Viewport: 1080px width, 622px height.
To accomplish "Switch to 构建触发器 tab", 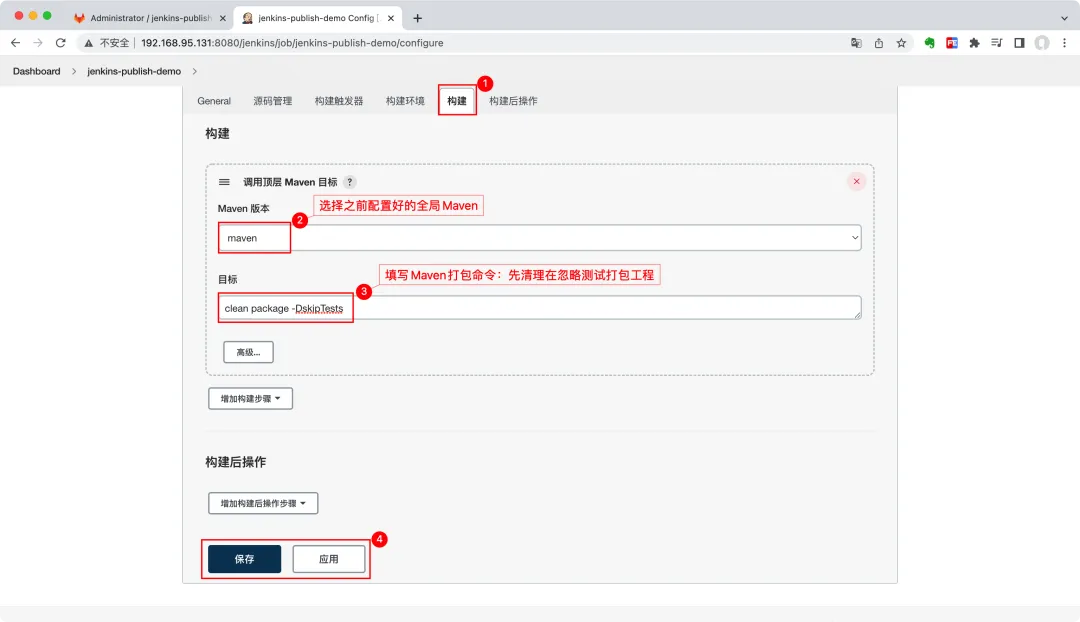I will tap(339, 101).
